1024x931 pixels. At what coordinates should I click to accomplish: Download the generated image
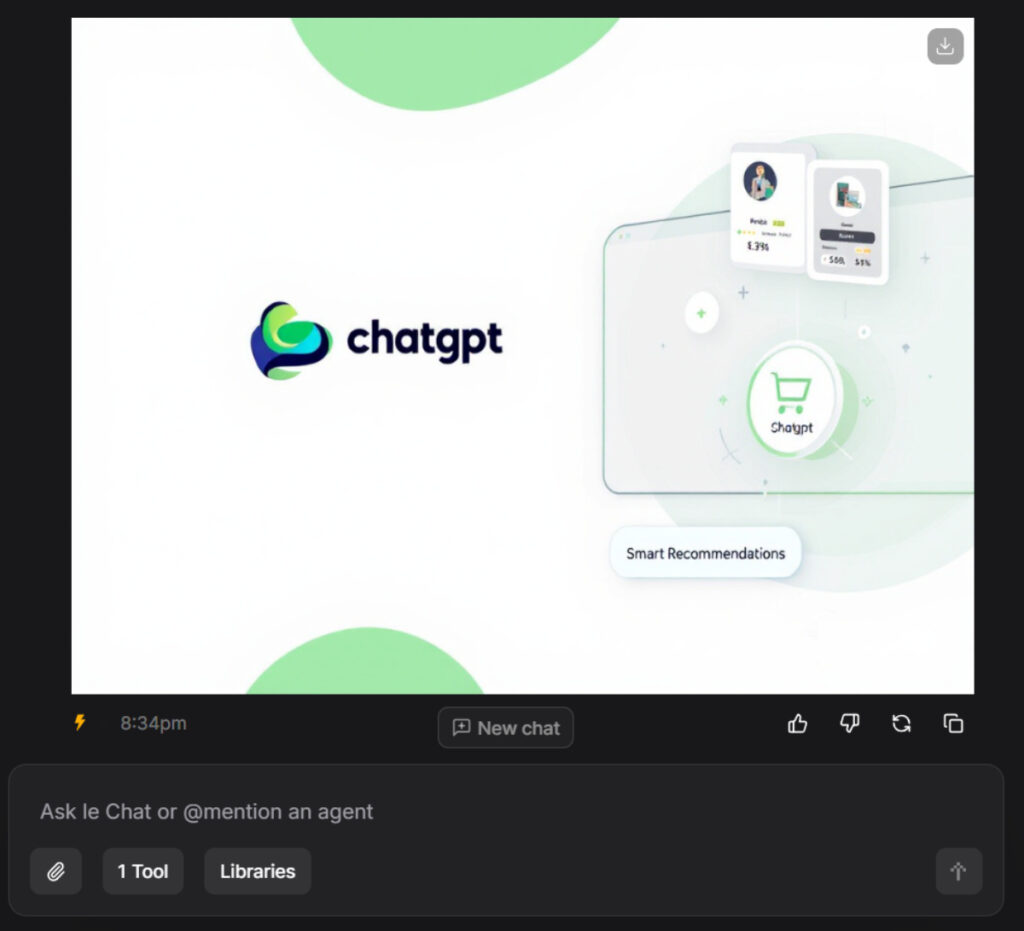tap(945, 46)
